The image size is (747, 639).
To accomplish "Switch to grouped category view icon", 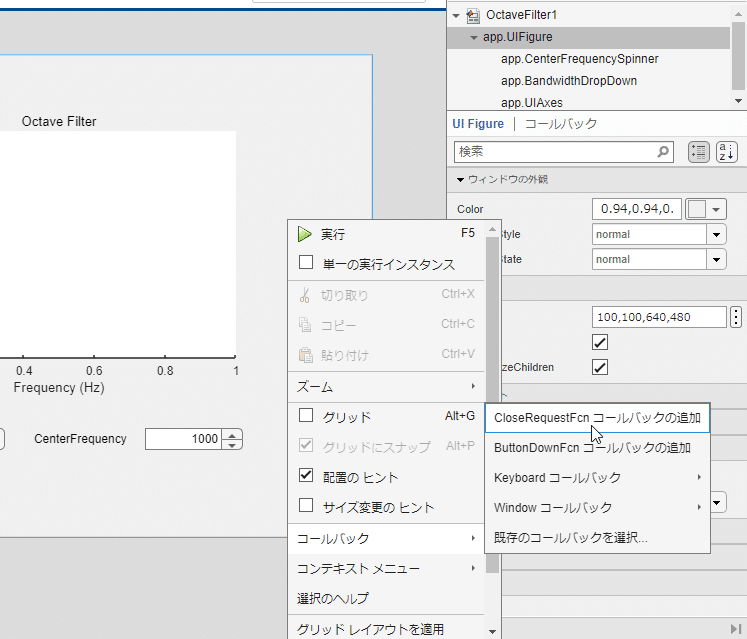I will [x=698, y=152].
